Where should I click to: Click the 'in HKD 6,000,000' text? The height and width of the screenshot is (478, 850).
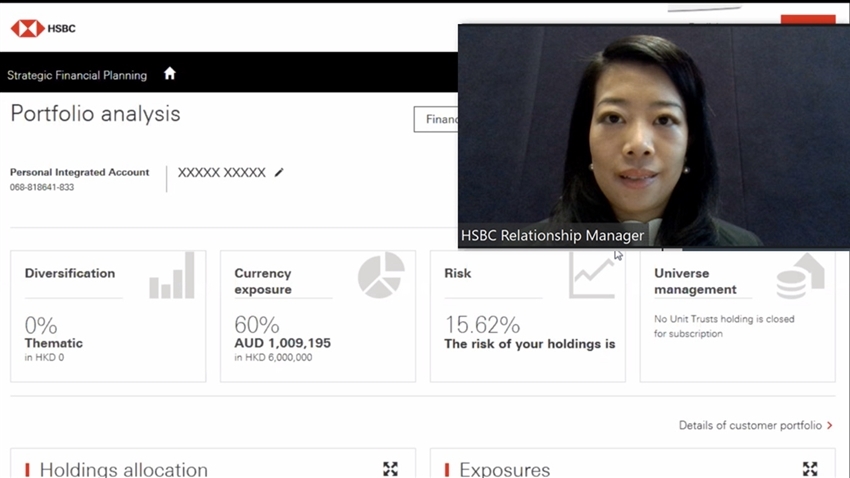click(x=273, y=357)
